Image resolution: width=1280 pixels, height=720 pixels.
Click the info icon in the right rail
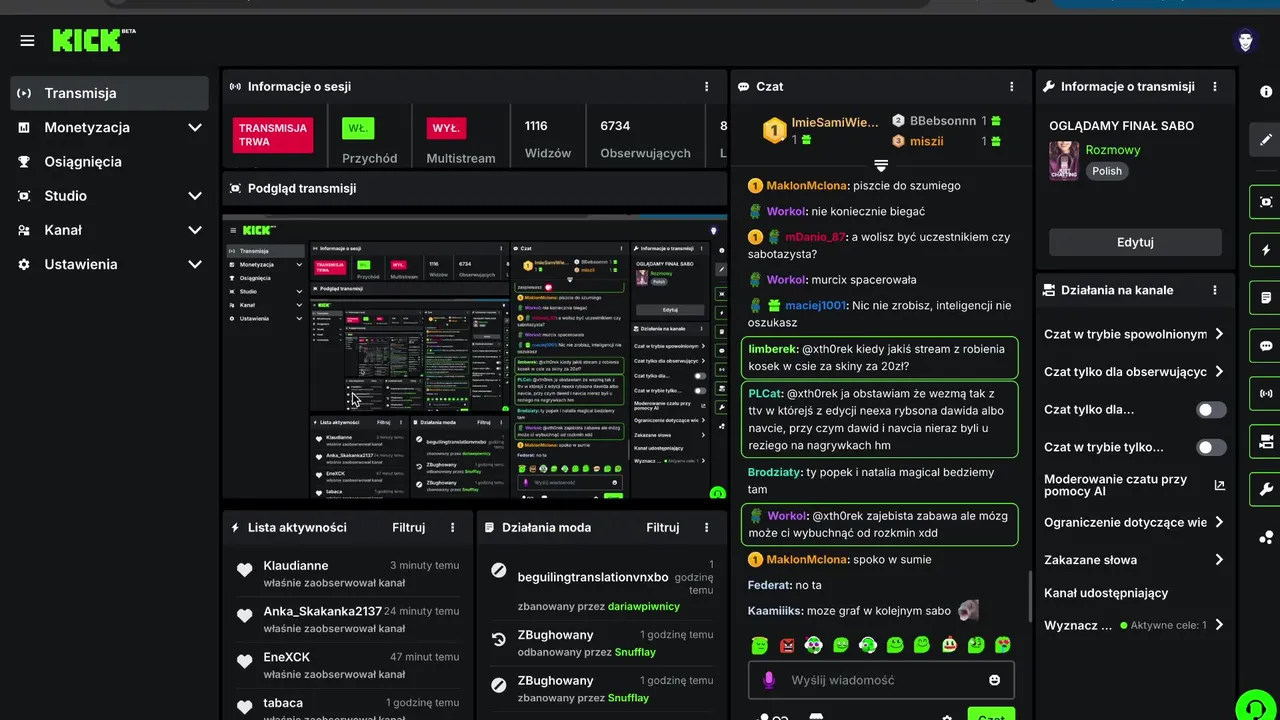point(1266,91)
